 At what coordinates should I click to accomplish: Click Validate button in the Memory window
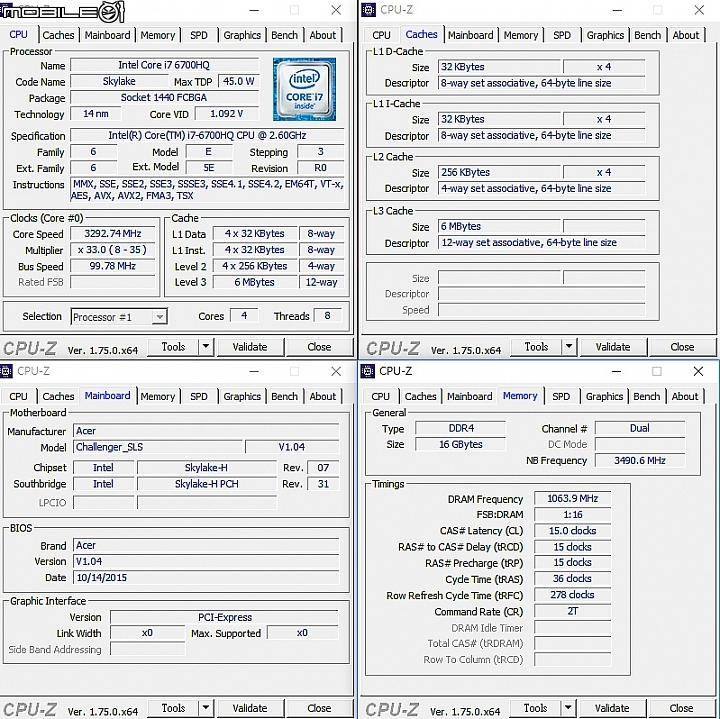[x=612, y=708]
